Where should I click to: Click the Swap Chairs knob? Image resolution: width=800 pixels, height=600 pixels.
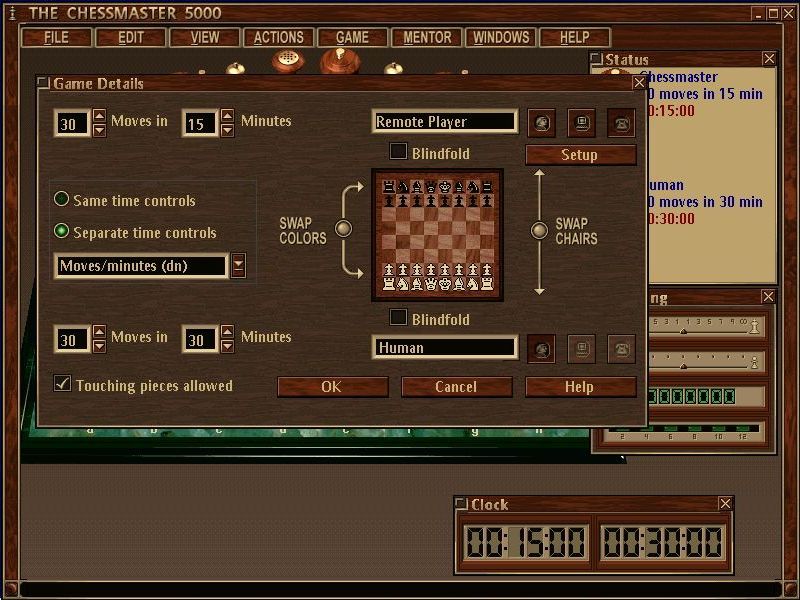pos(538,230)
